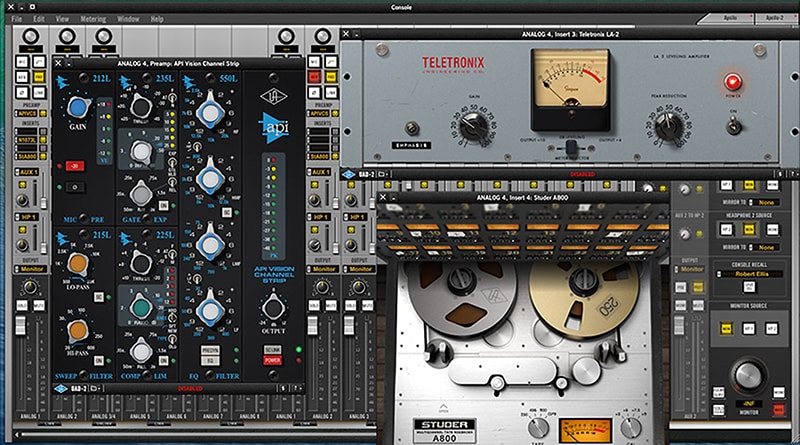This screenshot has height=445, width=800.
Task: Open the HP 1 send selector on first channel
Action: pos(27,217)
